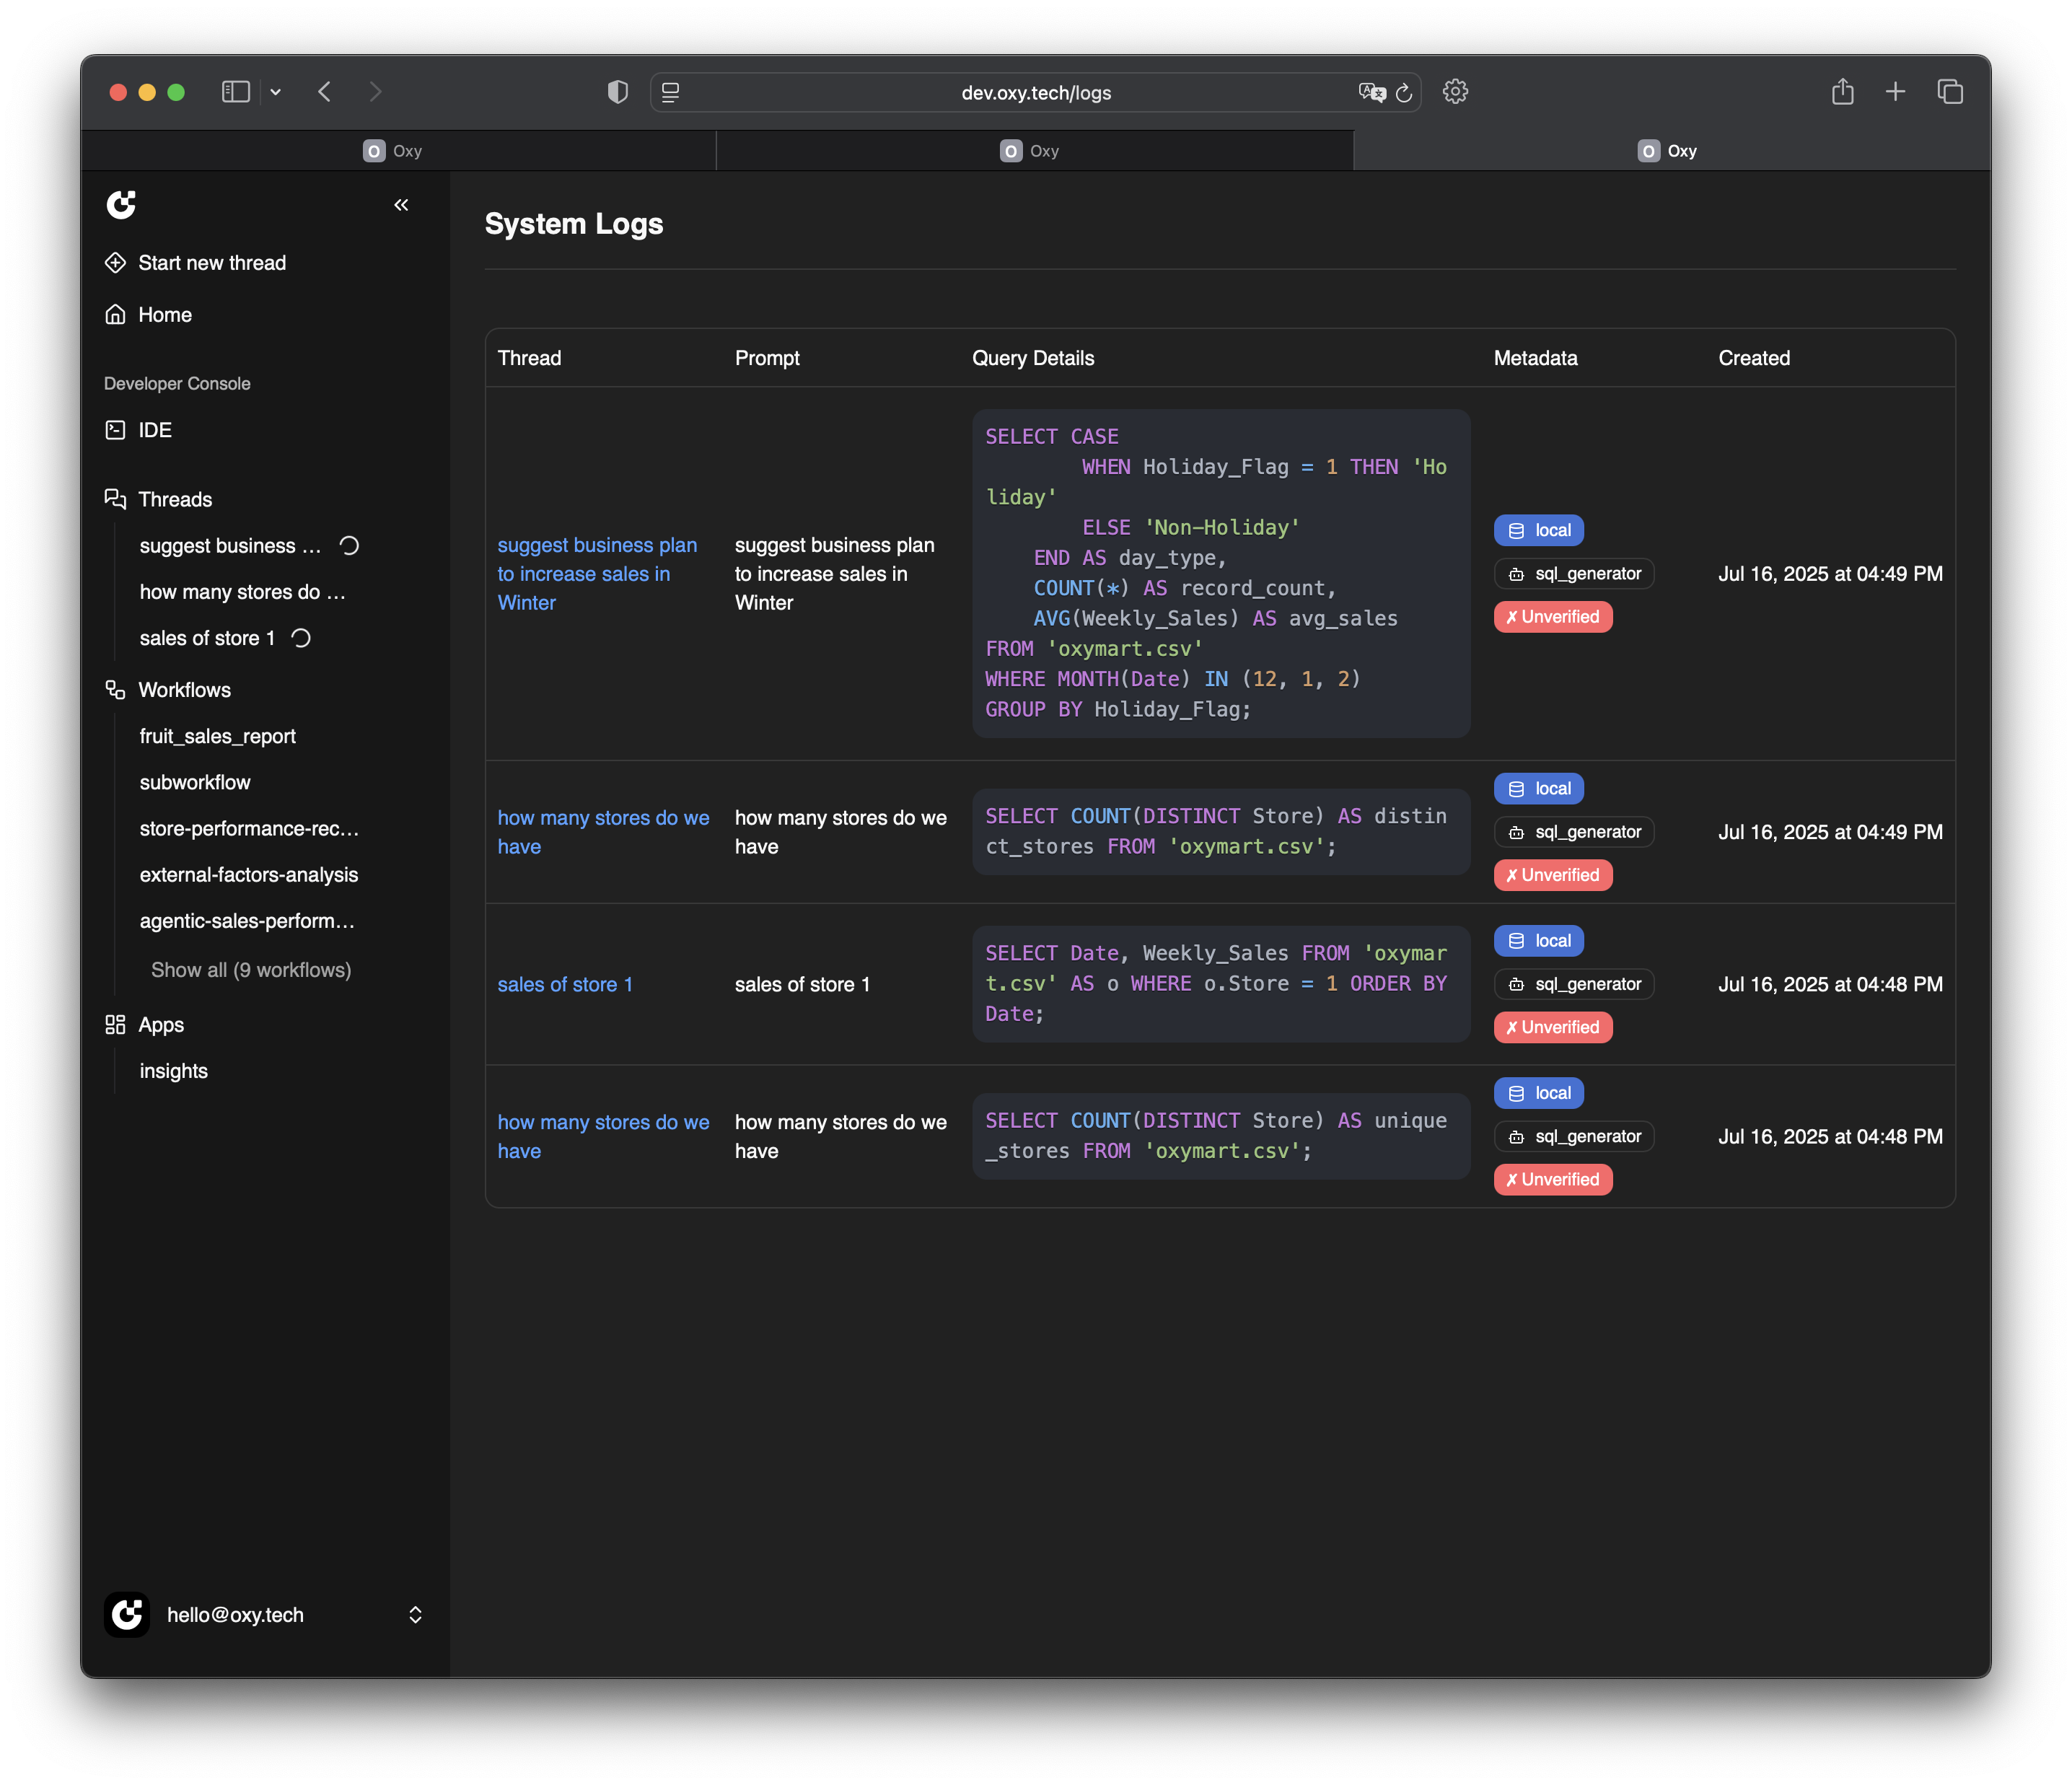Switch to the second Oxy browser tab

(x=1035, y=151)
